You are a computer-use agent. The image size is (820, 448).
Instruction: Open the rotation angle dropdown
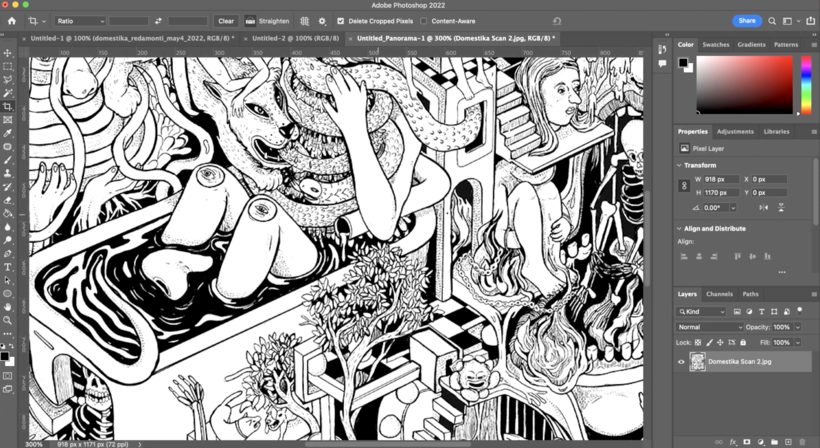pyautogui.click(x=733, y=208)
